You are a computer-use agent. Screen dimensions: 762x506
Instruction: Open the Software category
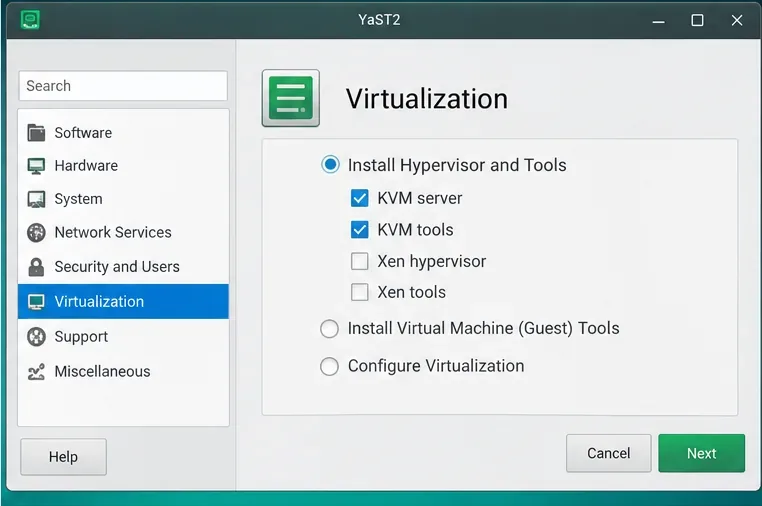pos(123,133)
